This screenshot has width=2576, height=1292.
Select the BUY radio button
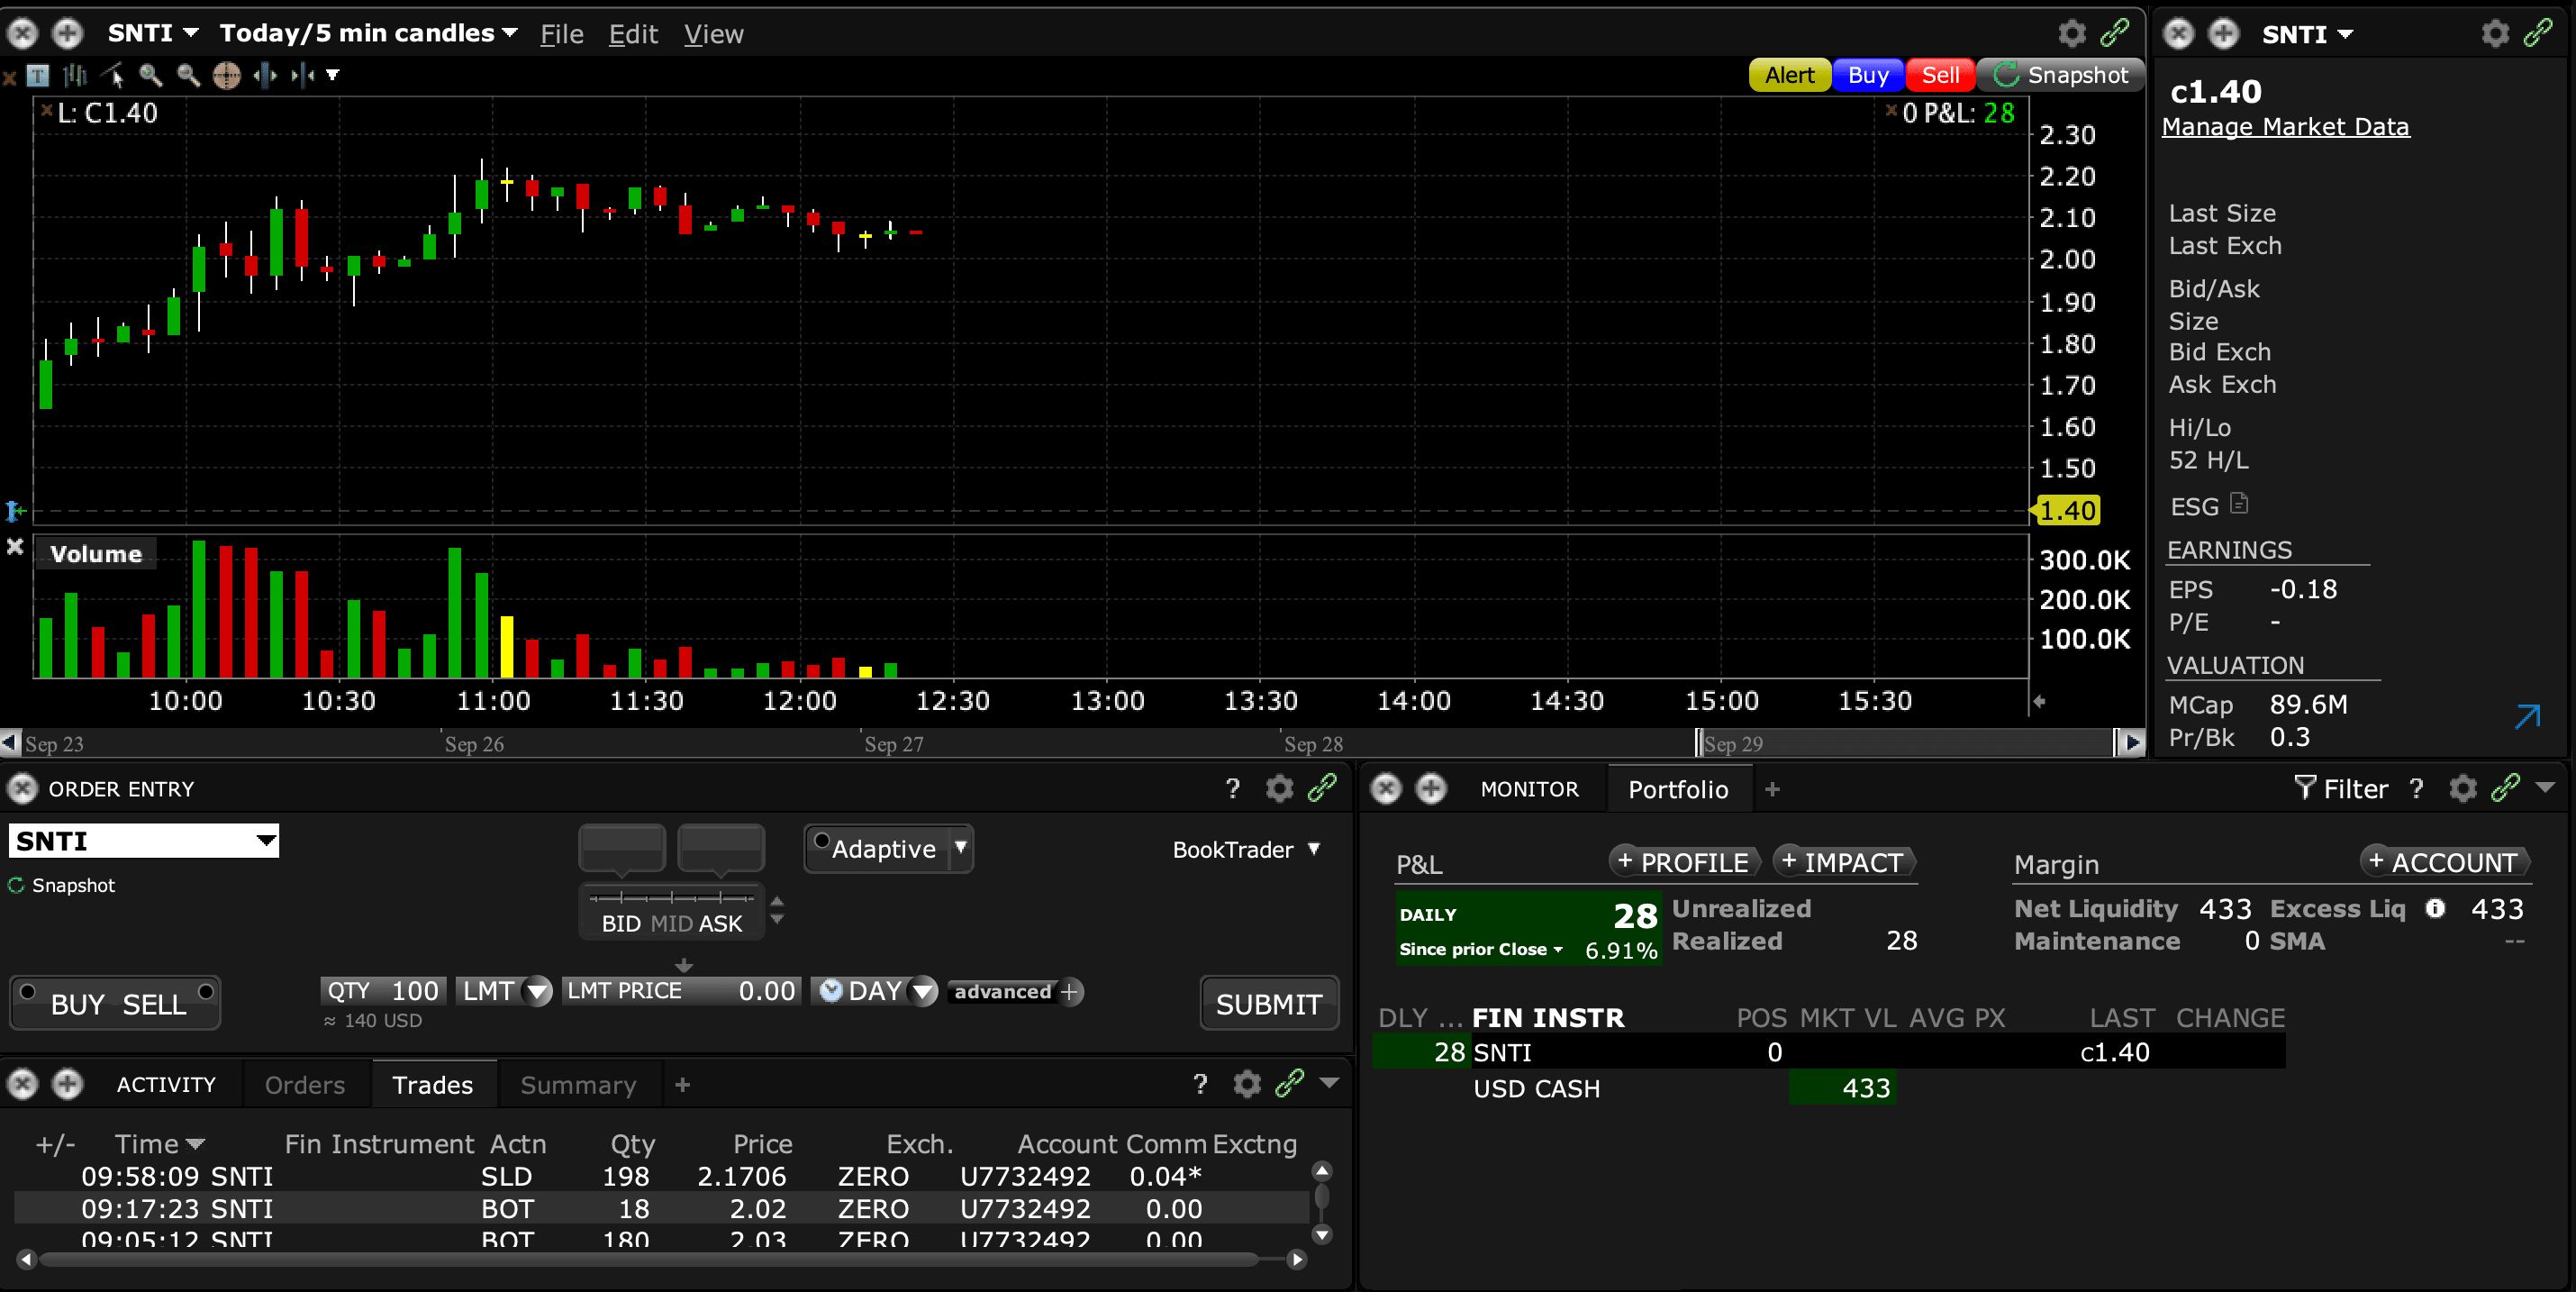point(28,992)
